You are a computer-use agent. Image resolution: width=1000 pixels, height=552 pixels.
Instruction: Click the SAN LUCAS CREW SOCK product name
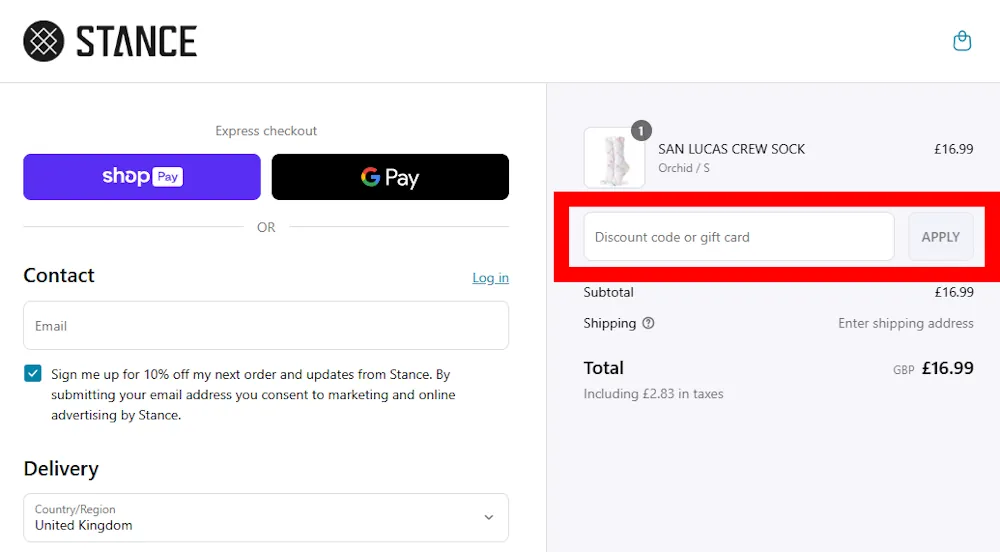point(732,149)
